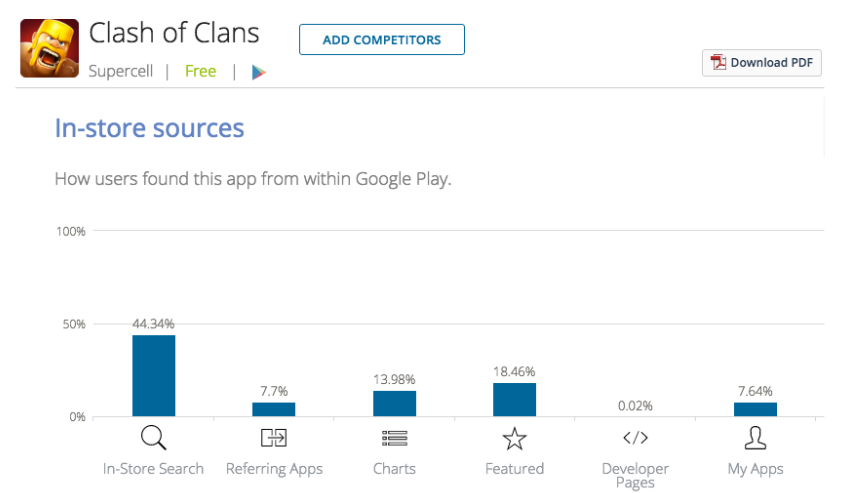Image resolution: width=852 pixels, height=493 pixels.
Task: Click the Developer Pages code icon
Action: (635, 438)
